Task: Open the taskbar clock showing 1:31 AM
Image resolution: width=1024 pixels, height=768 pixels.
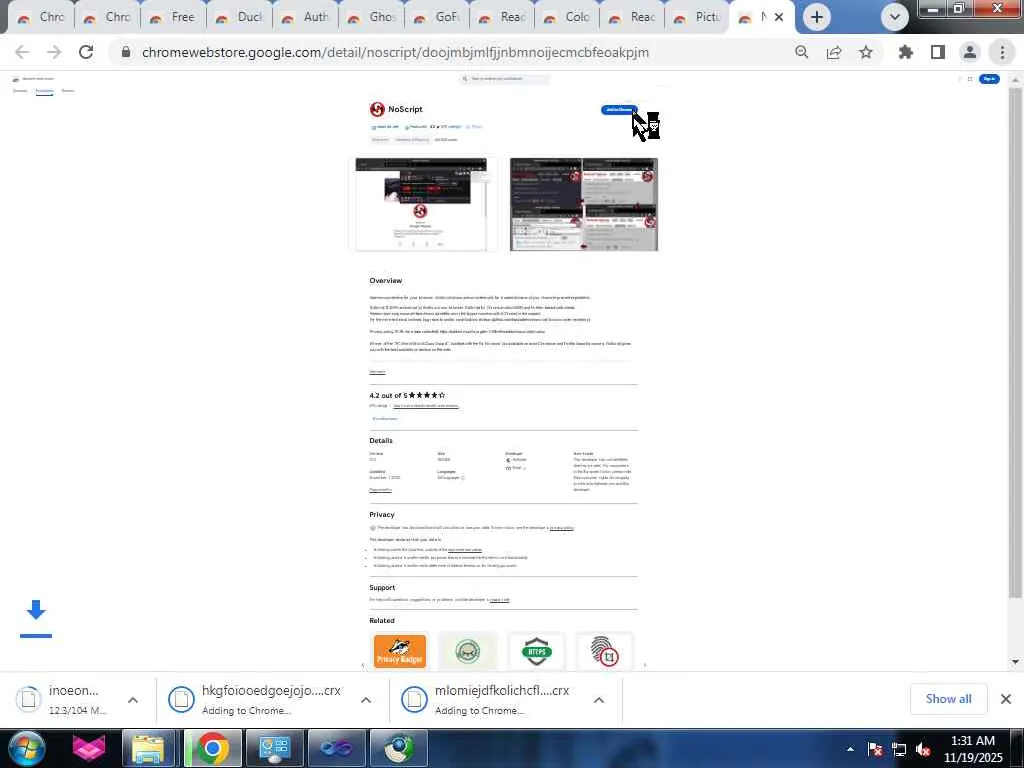Action: [973, 749]
